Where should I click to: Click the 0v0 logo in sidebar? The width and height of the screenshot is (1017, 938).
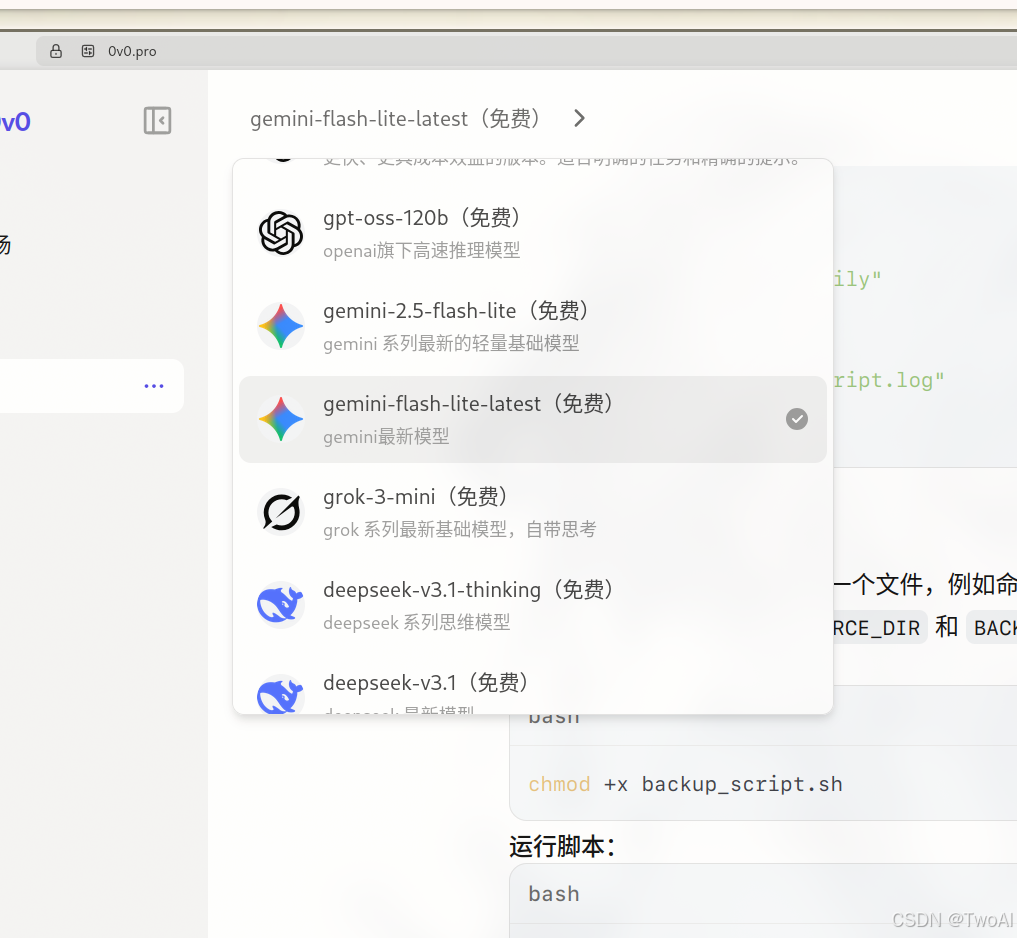(x=14, y=122)
